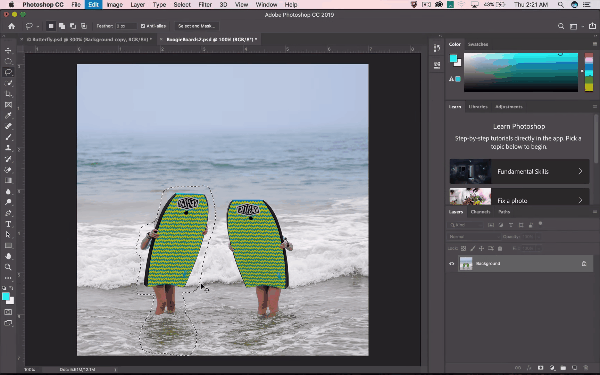The image size is (600, 375).
Task: Choose Intersect with Selection mode
Action: 84,26
